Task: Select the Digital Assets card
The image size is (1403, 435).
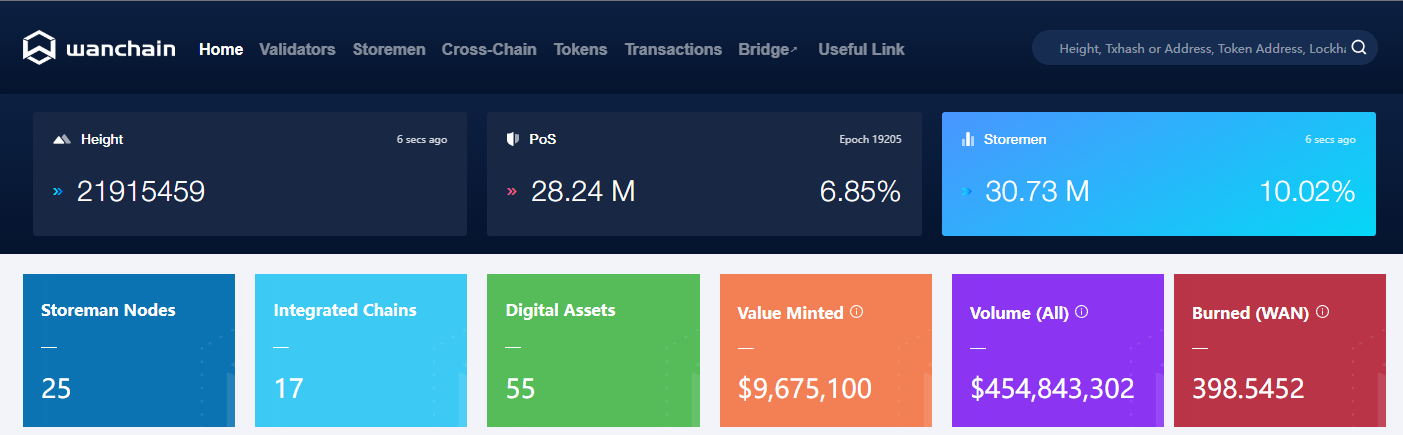Action: tap(593, 351)
